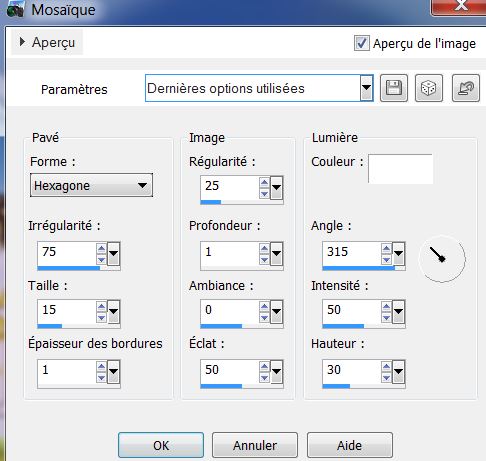This screenshot has height=461, width=486.
Task: Click the Angle direction dial
Action: [x=442, y=259]
